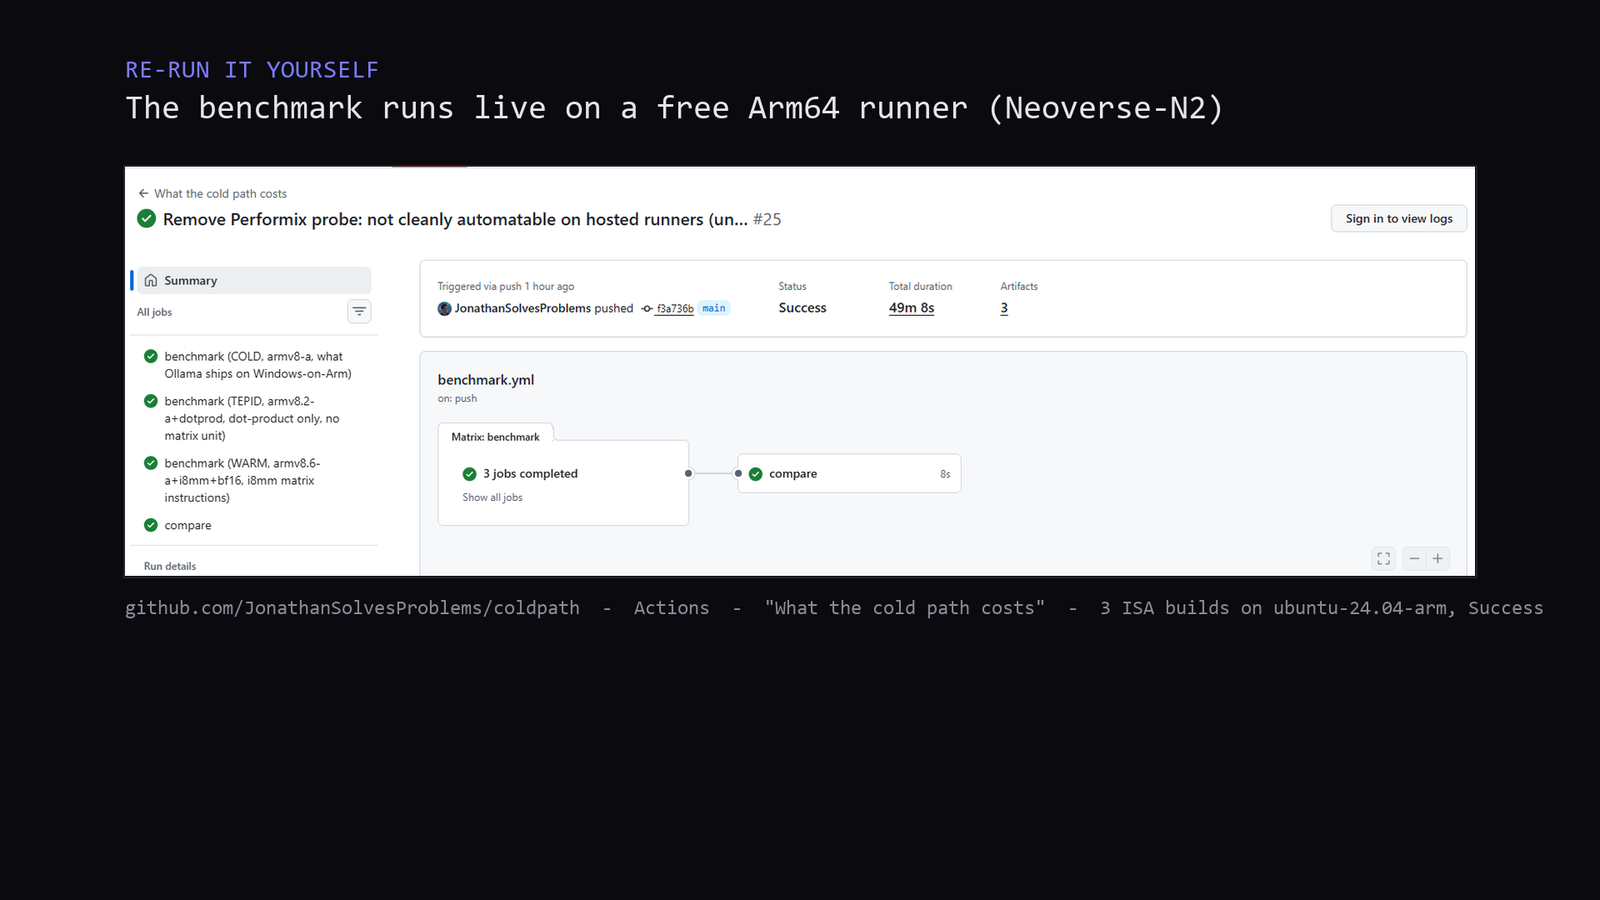Click the green check next to 3 jobs completed
This screenshot has height=900, width=1600.
point(469,474)
